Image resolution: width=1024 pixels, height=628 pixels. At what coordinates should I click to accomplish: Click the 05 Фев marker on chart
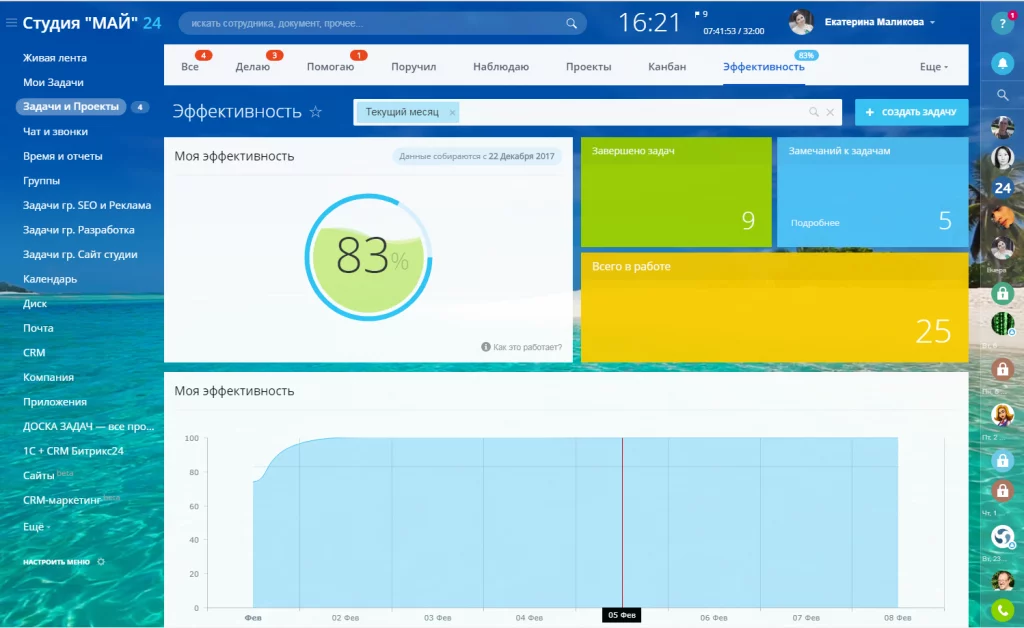(621, 615)
